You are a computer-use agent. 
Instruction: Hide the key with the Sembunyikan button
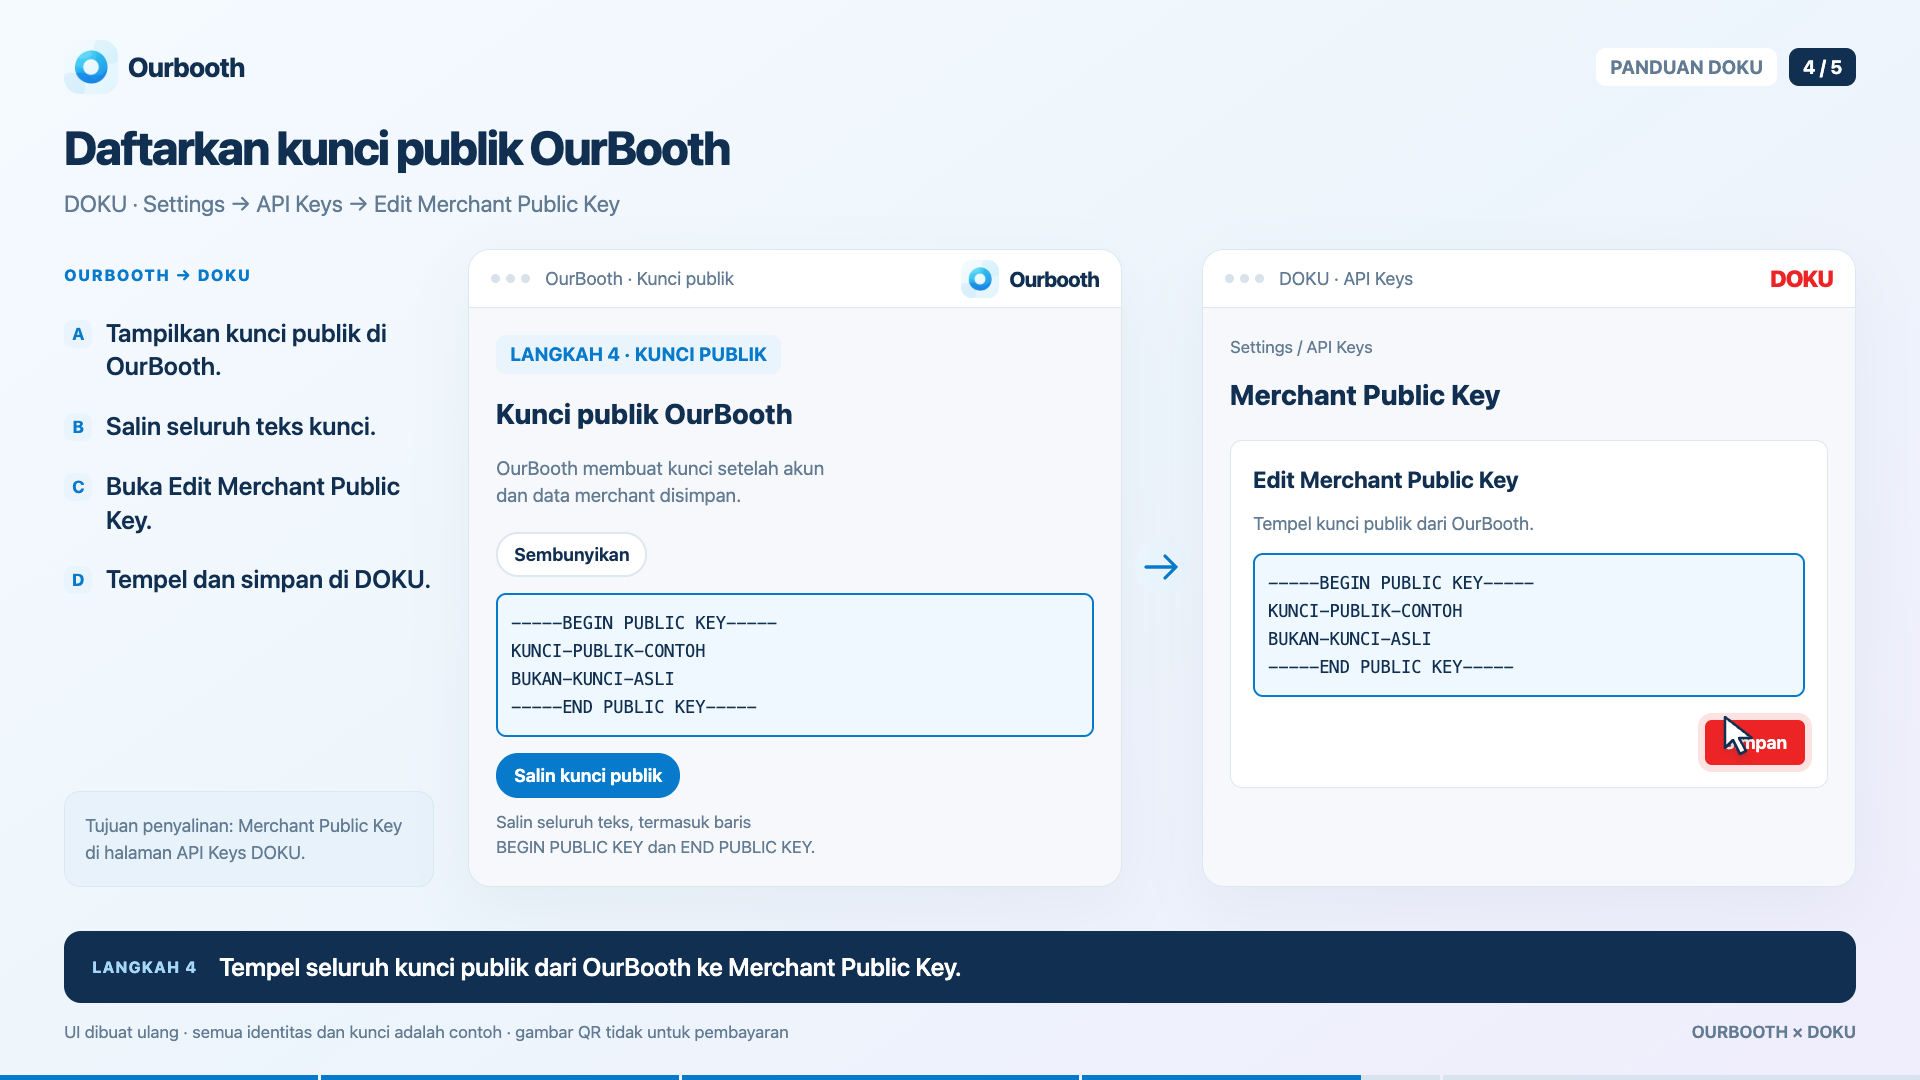tap(571, 554)
